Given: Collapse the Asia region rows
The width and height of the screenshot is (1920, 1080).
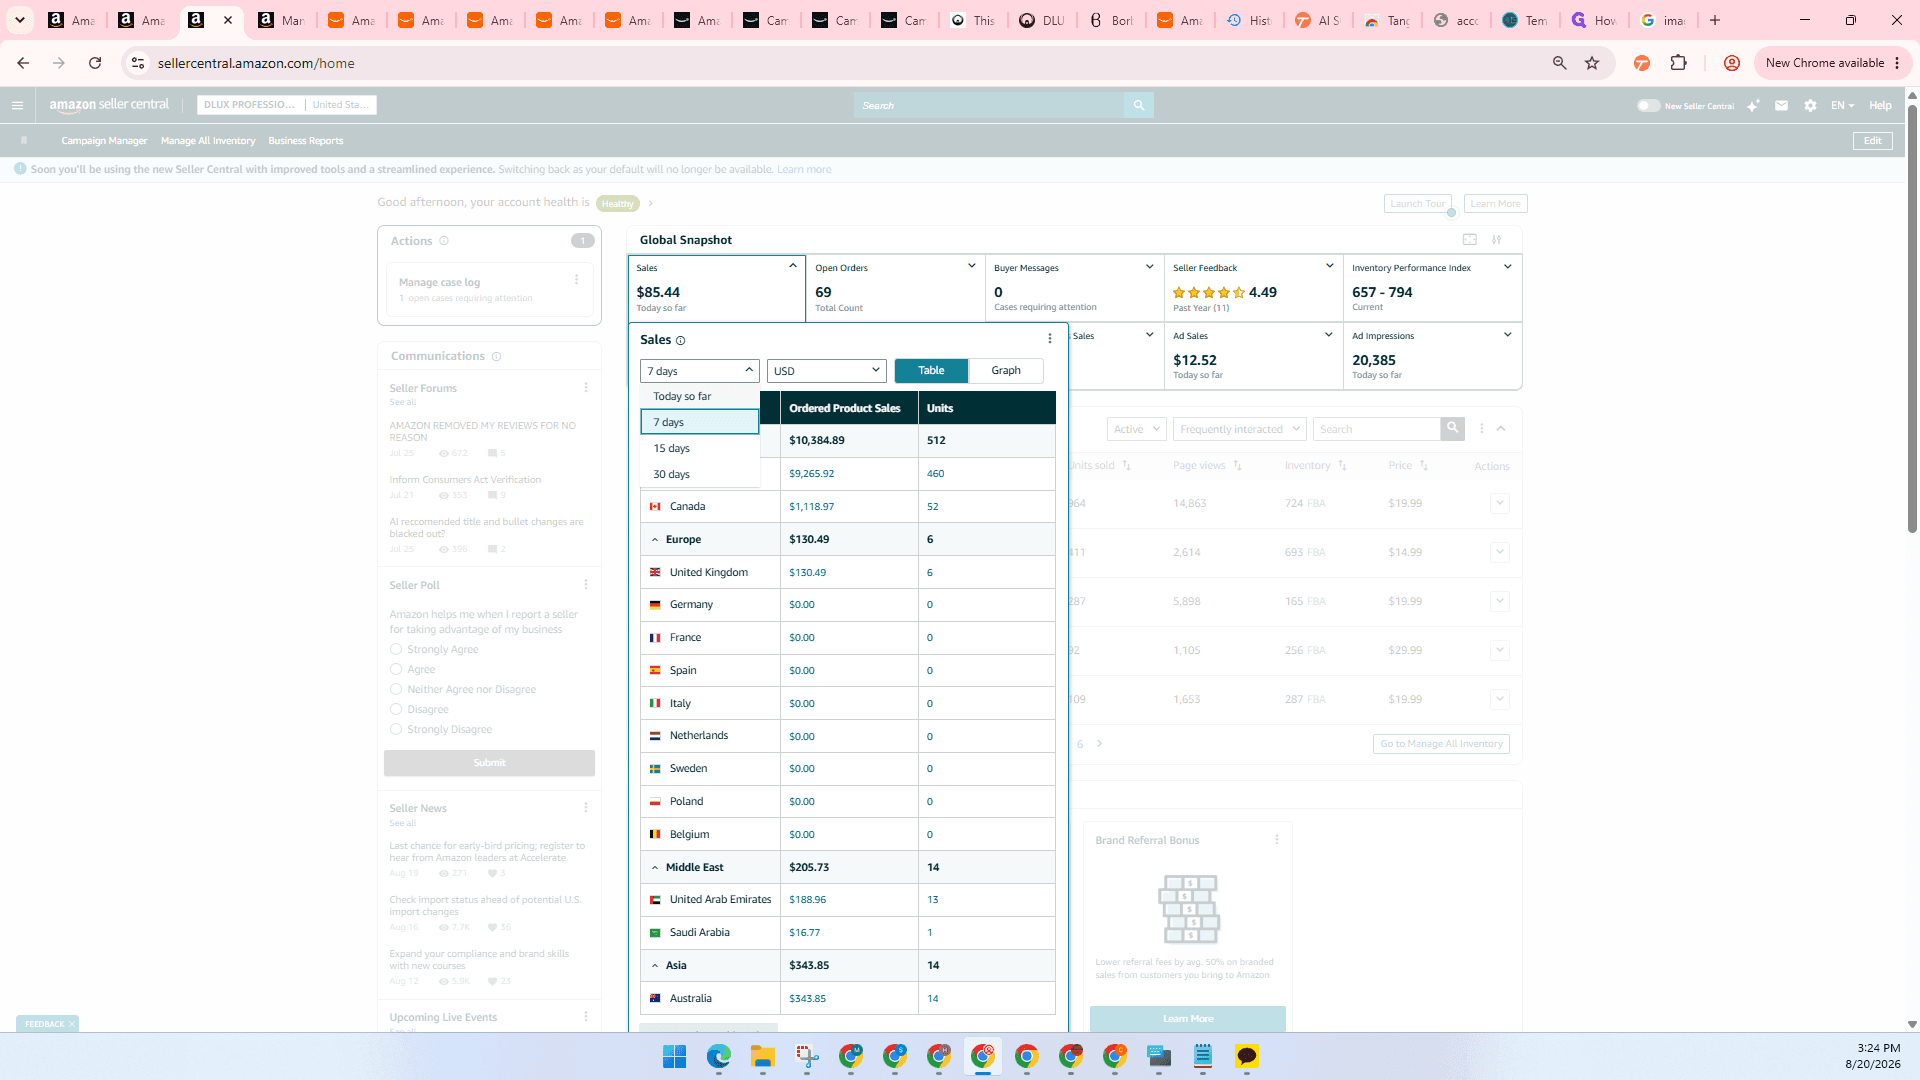Looking at the screenshot, I should (x=655, y=965).
